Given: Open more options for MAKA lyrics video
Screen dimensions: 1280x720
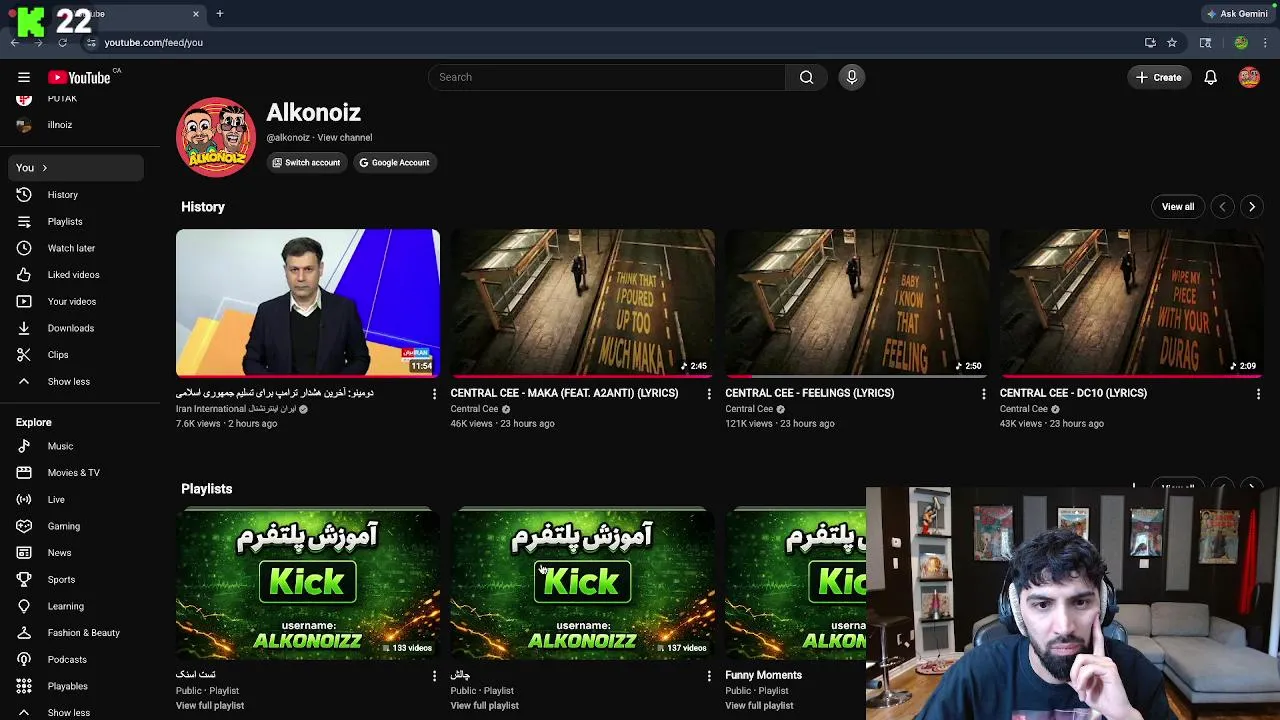Looking at the screenshot, I should click(709, 394).
